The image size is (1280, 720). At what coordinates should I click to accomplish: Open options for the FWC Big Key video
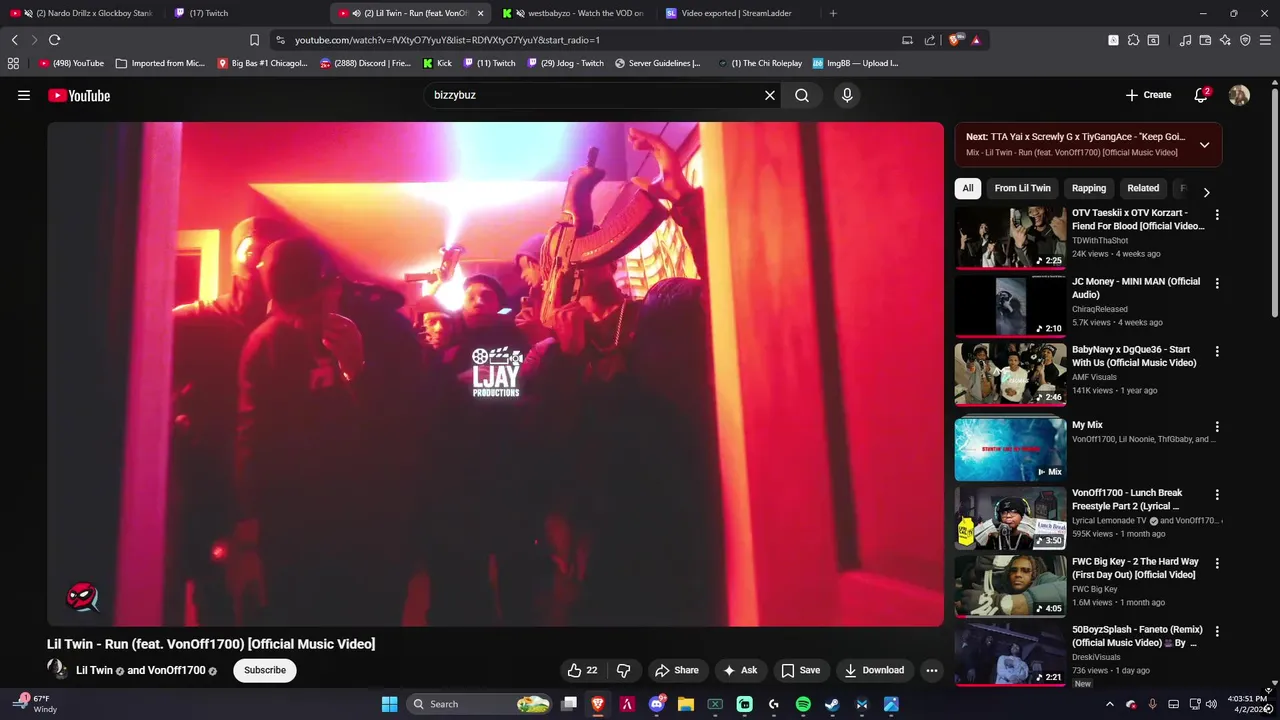tap(1217, 563)
